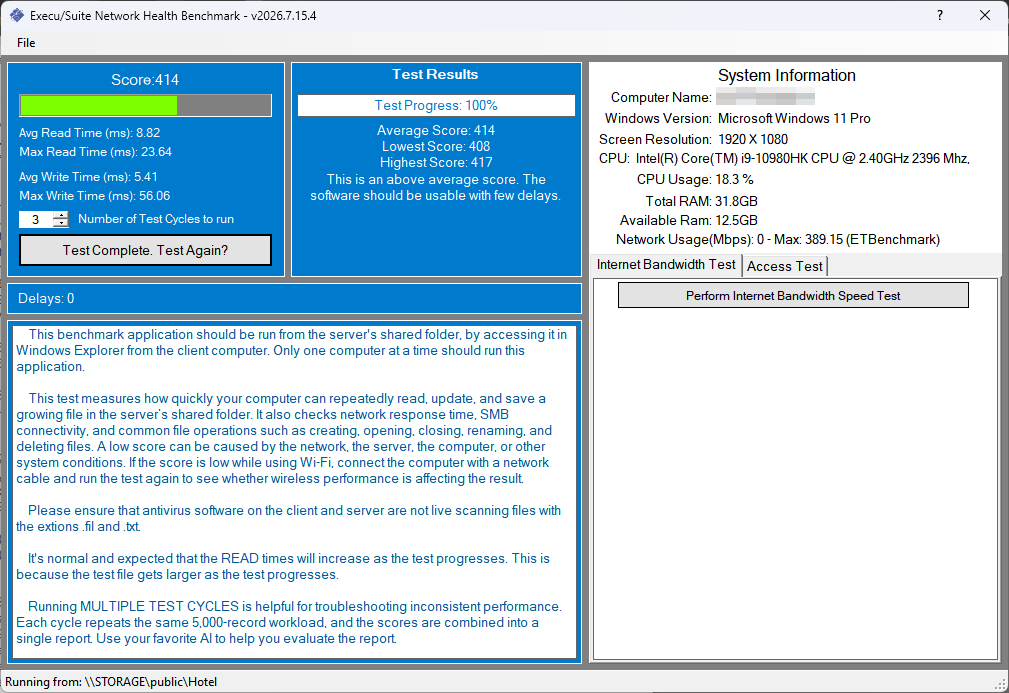This screenshot has height=693, width=1009.
Task: Click the paragraph about READ times increasing
Action: click(283, 567)
